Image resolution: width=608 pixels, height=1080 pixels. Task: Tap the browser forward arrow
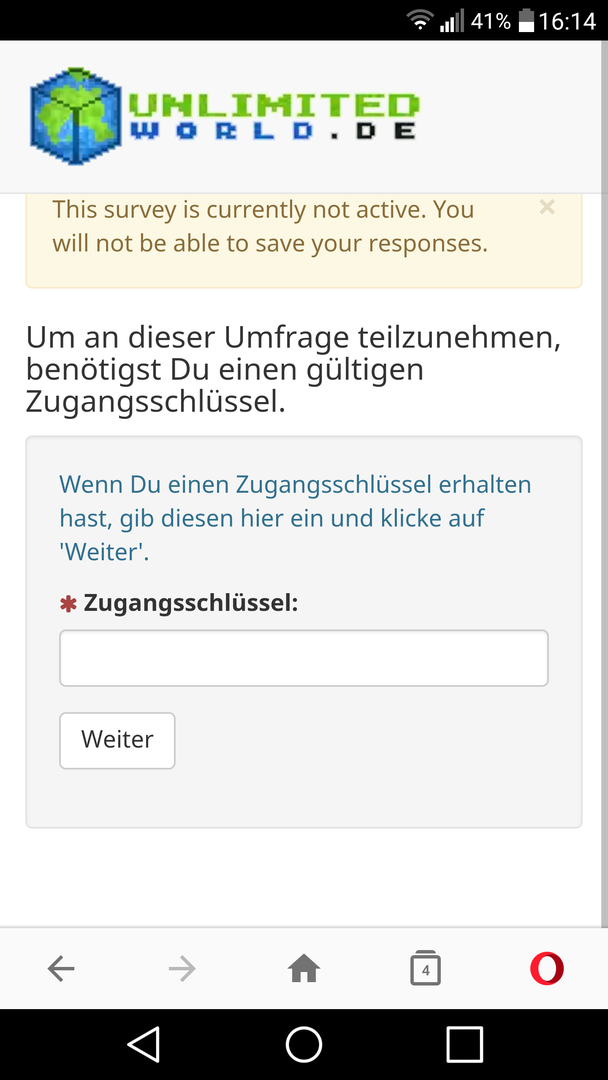[182, 968]
